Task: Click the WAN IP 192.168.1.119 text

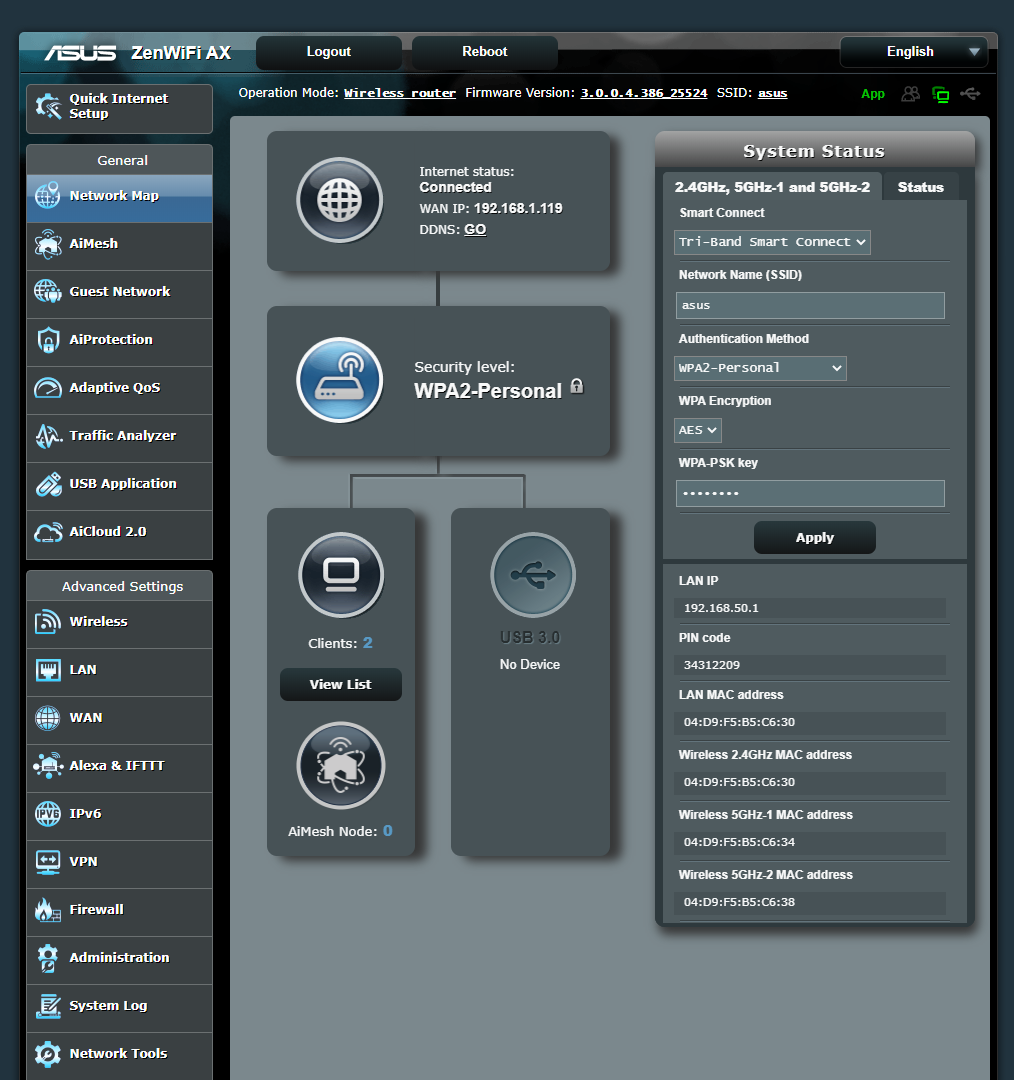Action: [518, 209]
